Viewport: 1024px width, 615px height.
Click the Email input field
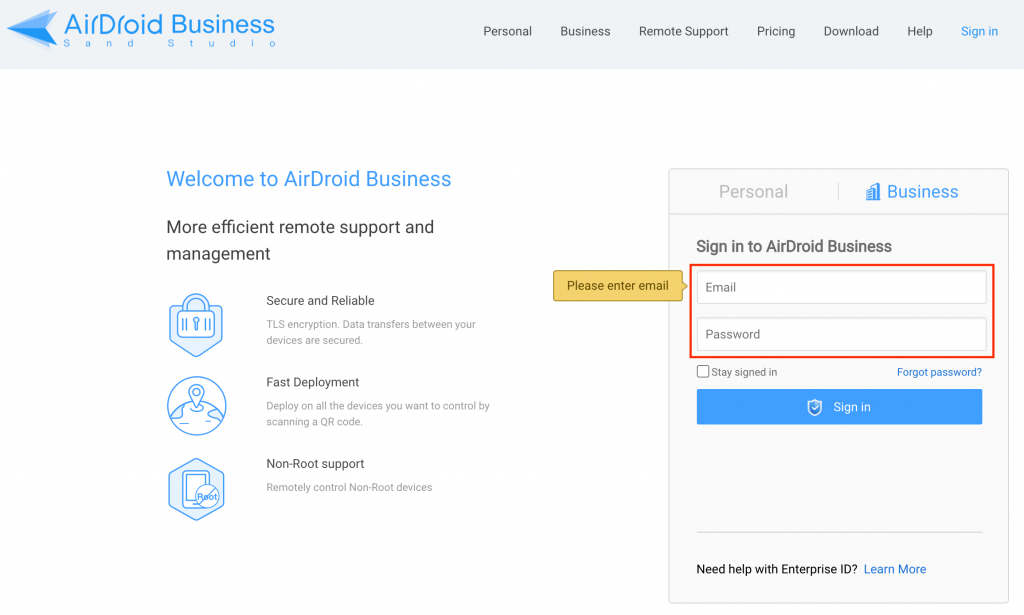pos(841,287)
